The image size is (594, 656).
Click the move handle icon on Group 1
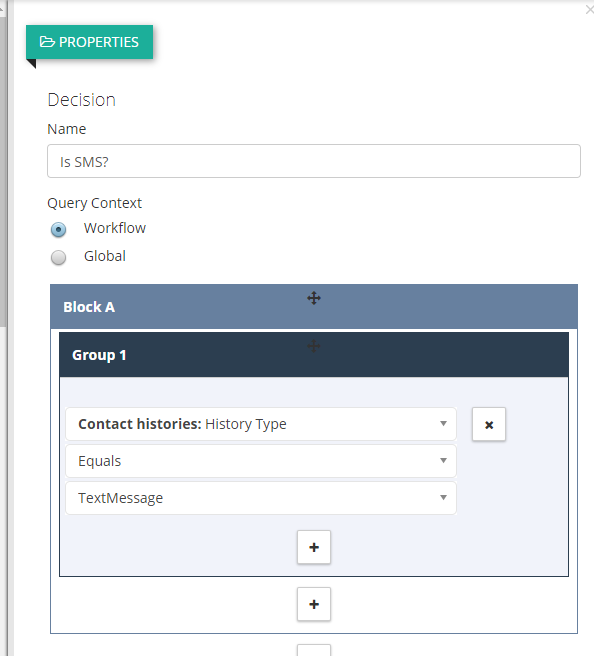(314, 346)
